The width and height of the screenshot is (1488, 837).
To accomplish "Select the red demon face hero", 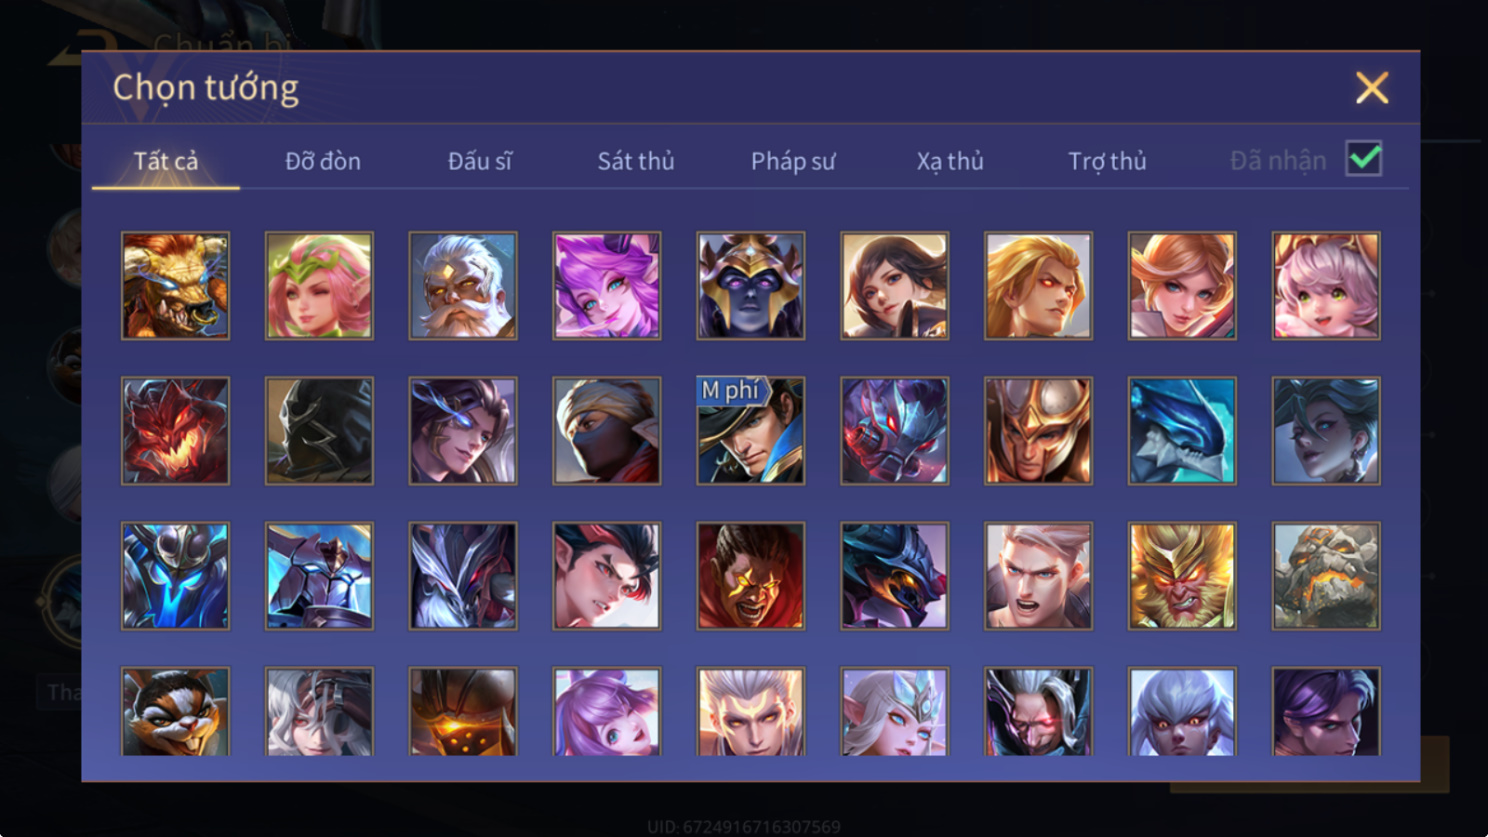I will click(175, 431).
